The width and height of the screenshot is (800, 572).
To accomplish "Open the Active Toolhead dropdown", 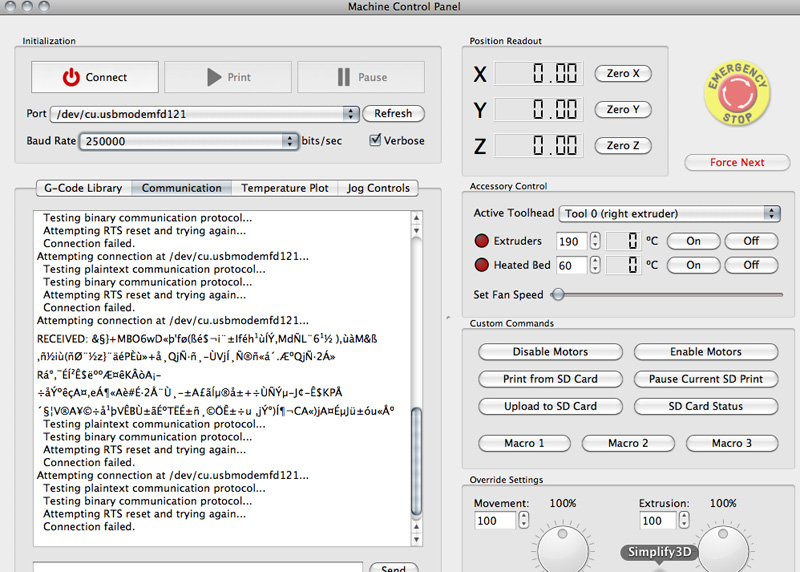I will click(x=669, y=213).
